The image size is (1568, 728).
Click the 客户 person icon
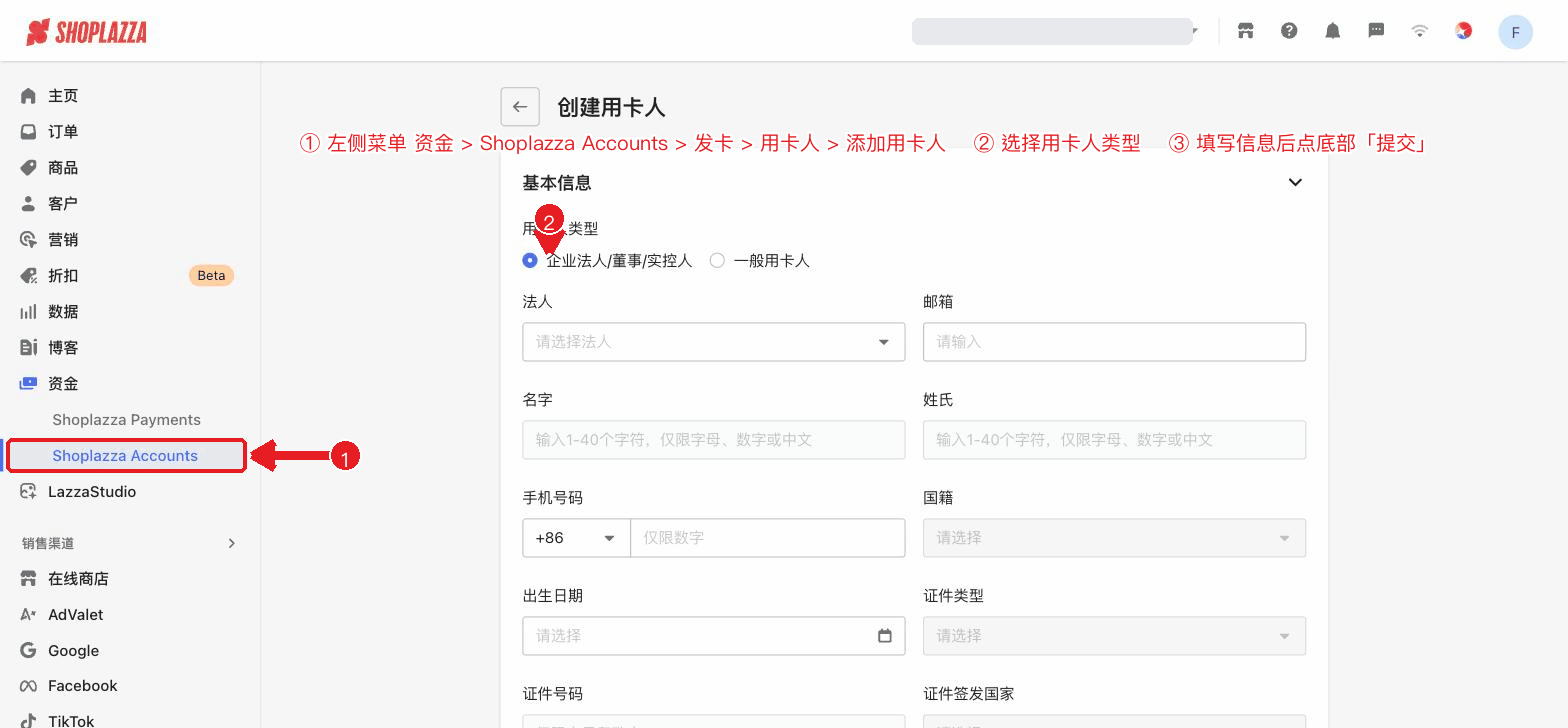point(28,204)
